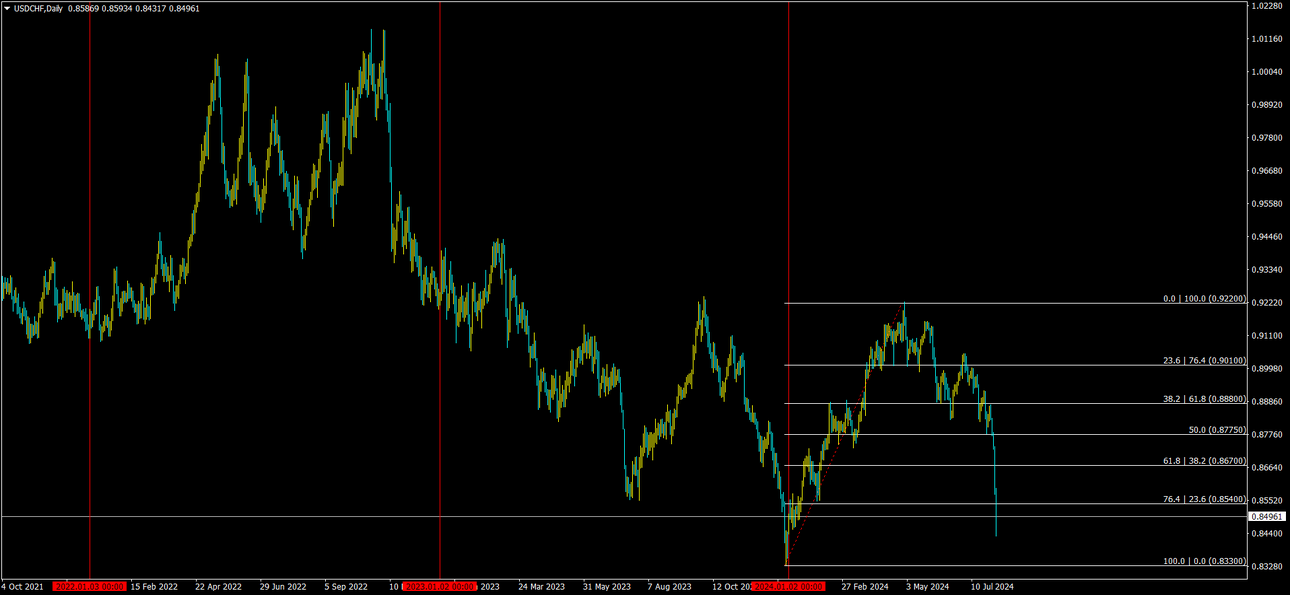Viewport: 1290px width, 595px height.
Task: Click the 0.96680 price scale label
Action: coord(1267,171)
